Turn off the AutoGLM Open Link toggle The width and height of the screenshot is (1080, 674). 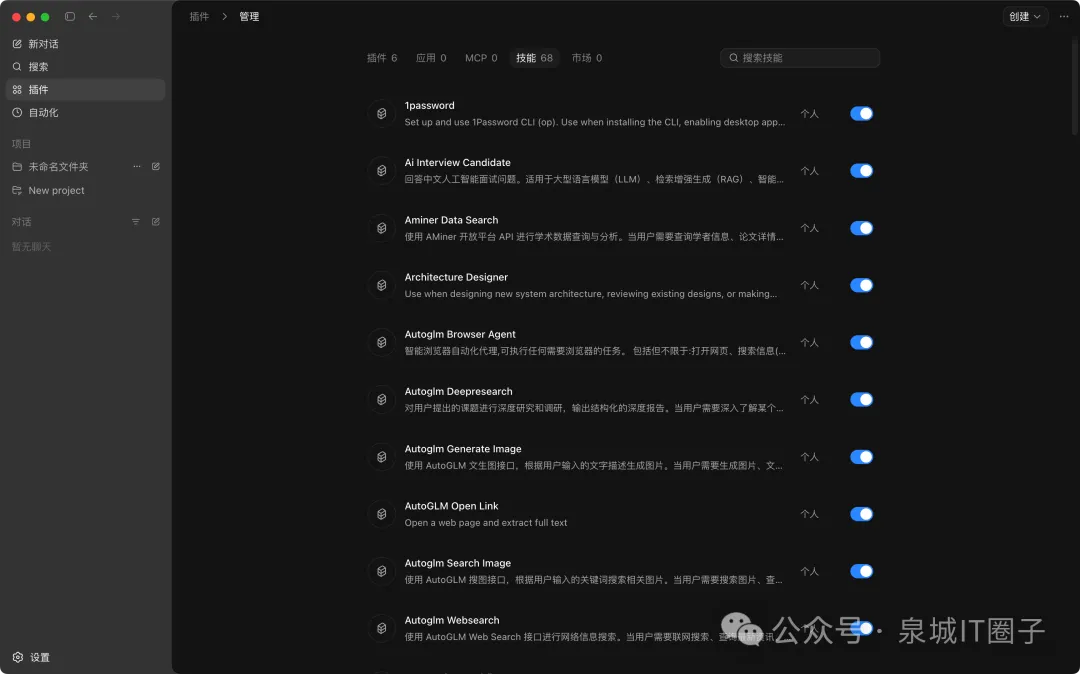pos(861,514)
